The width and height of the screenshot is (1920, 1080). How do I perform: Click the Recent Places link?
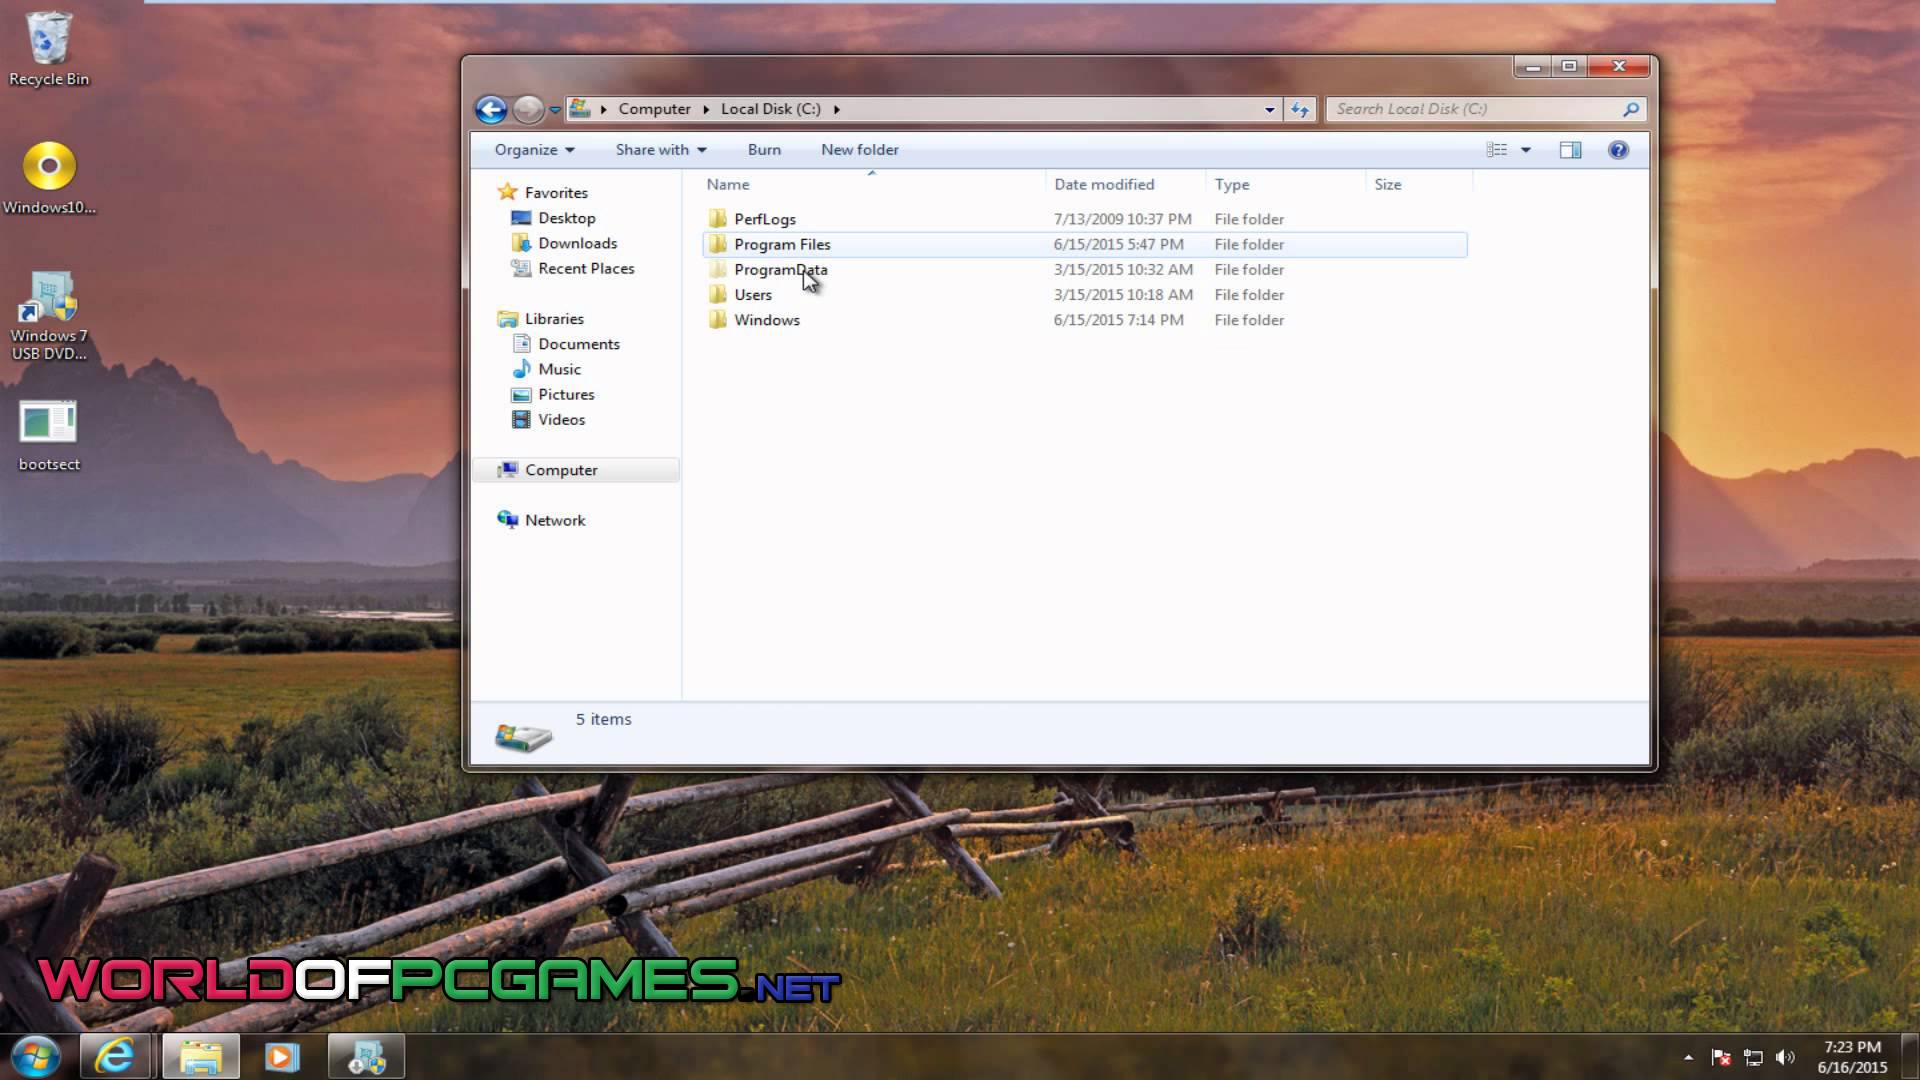585,268
